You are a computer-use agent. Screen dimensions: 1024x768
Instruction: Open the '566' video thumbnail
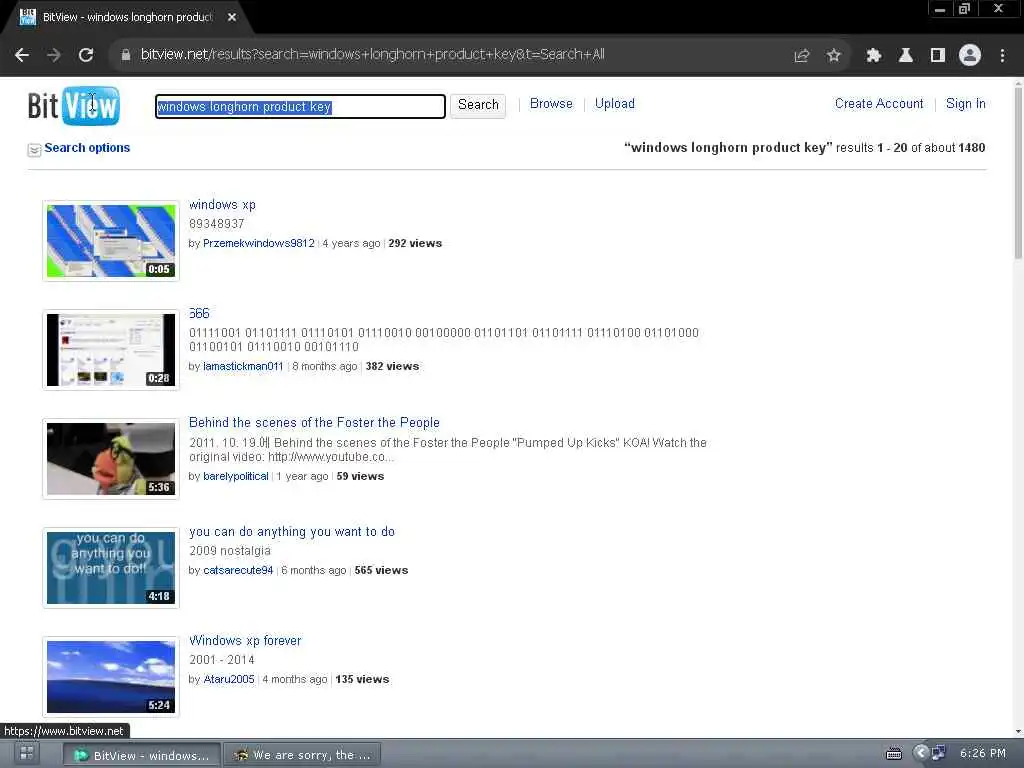click(111, 350)
